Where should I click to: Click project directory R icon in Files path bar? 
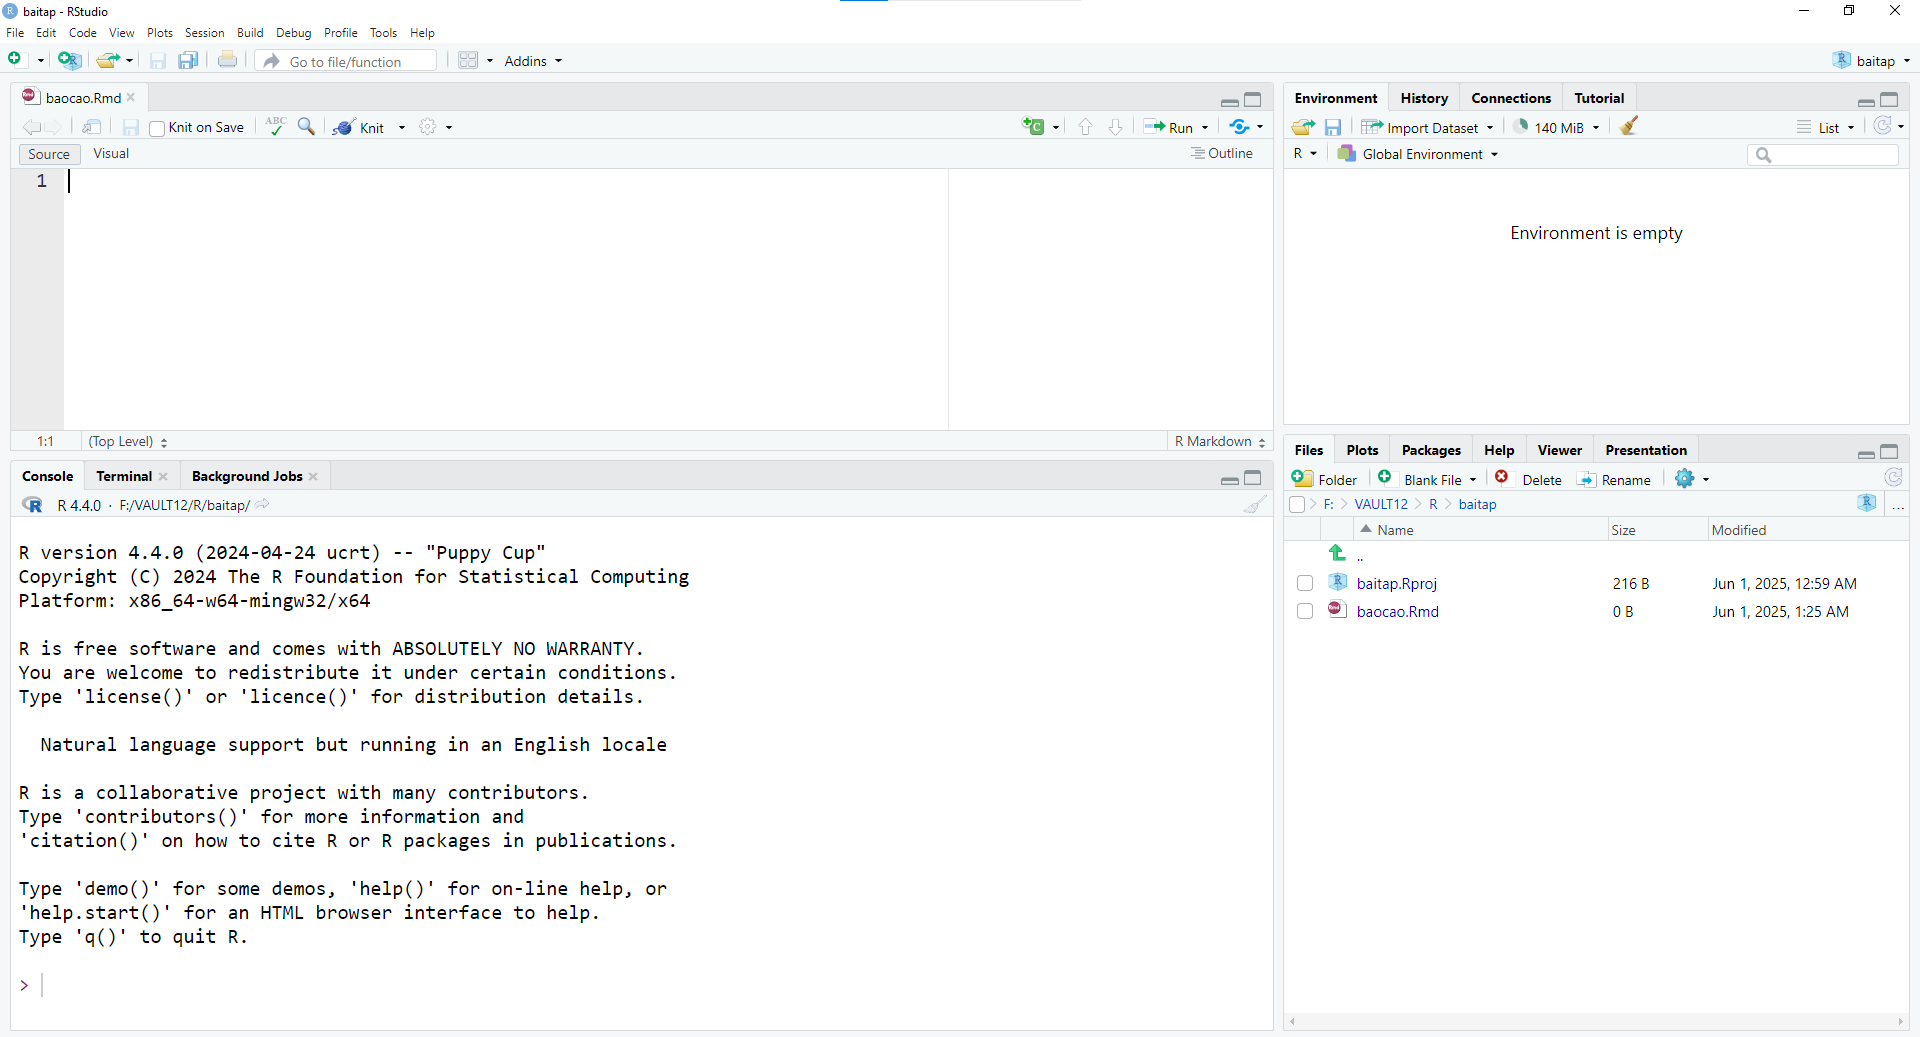coord(1867,503)
